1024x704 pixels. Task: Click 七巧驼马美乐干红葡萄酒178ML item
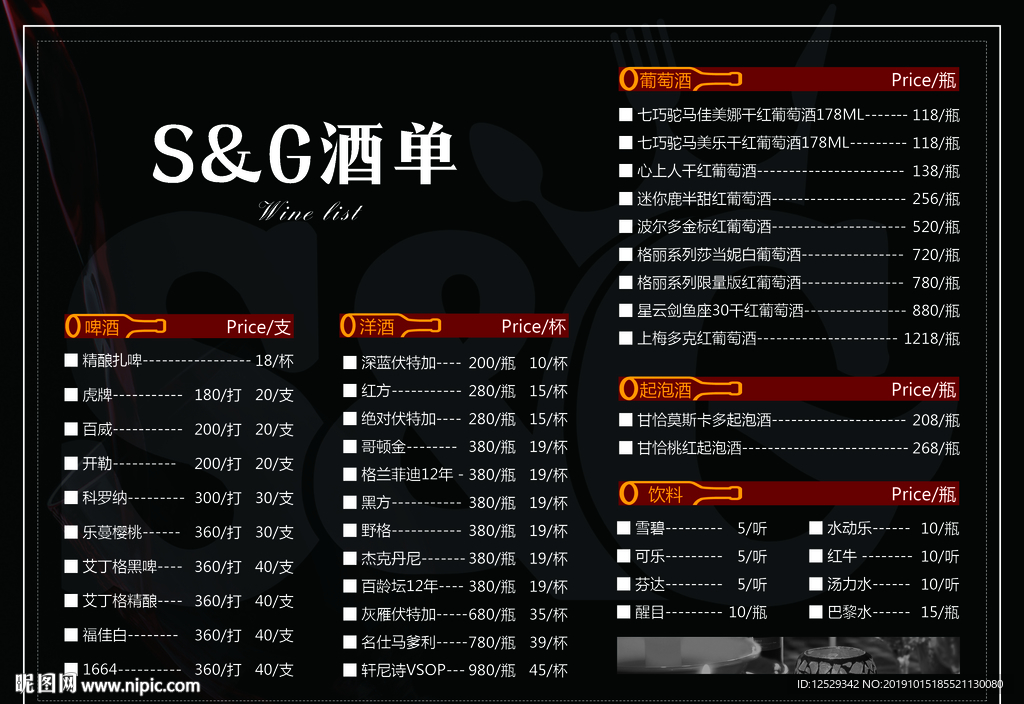point(743,142)
